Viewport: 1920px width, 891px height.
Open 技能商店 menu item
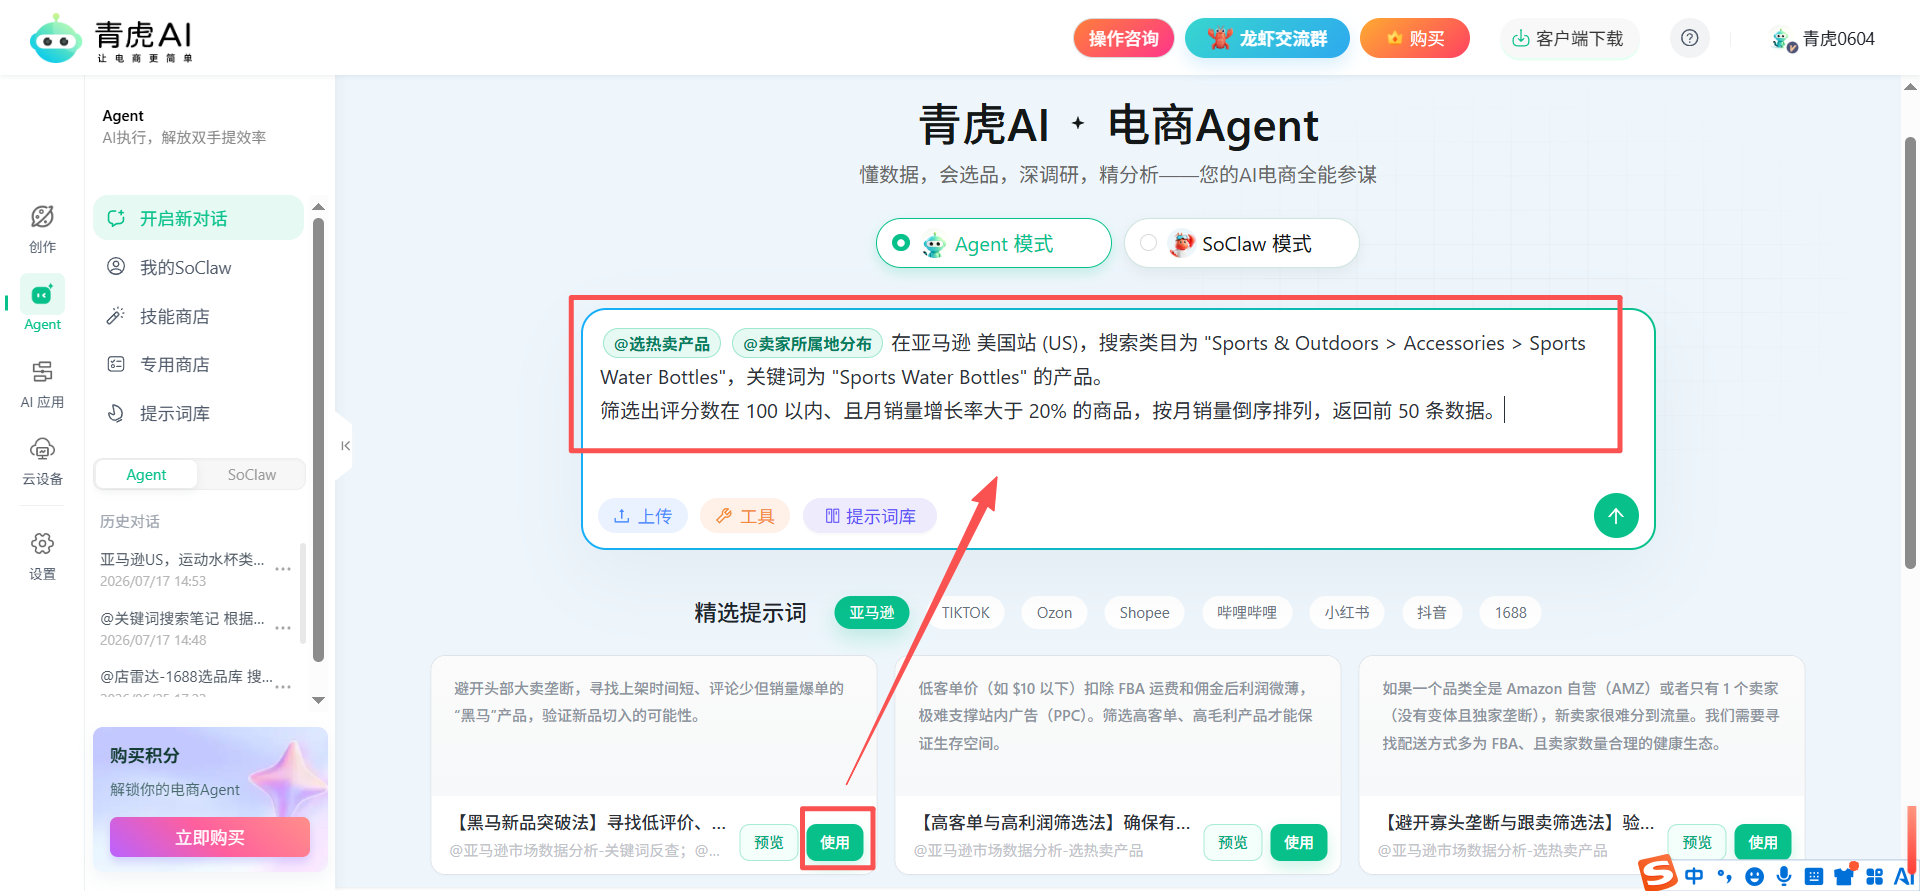(x=198, y=316)
